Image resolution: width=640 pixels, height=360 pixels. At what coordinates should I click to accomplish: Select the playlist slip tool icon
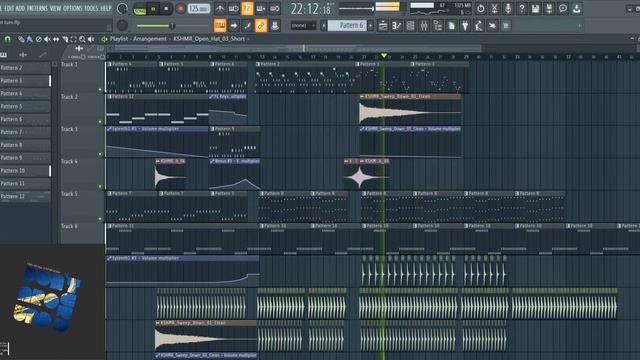(56, 39)
